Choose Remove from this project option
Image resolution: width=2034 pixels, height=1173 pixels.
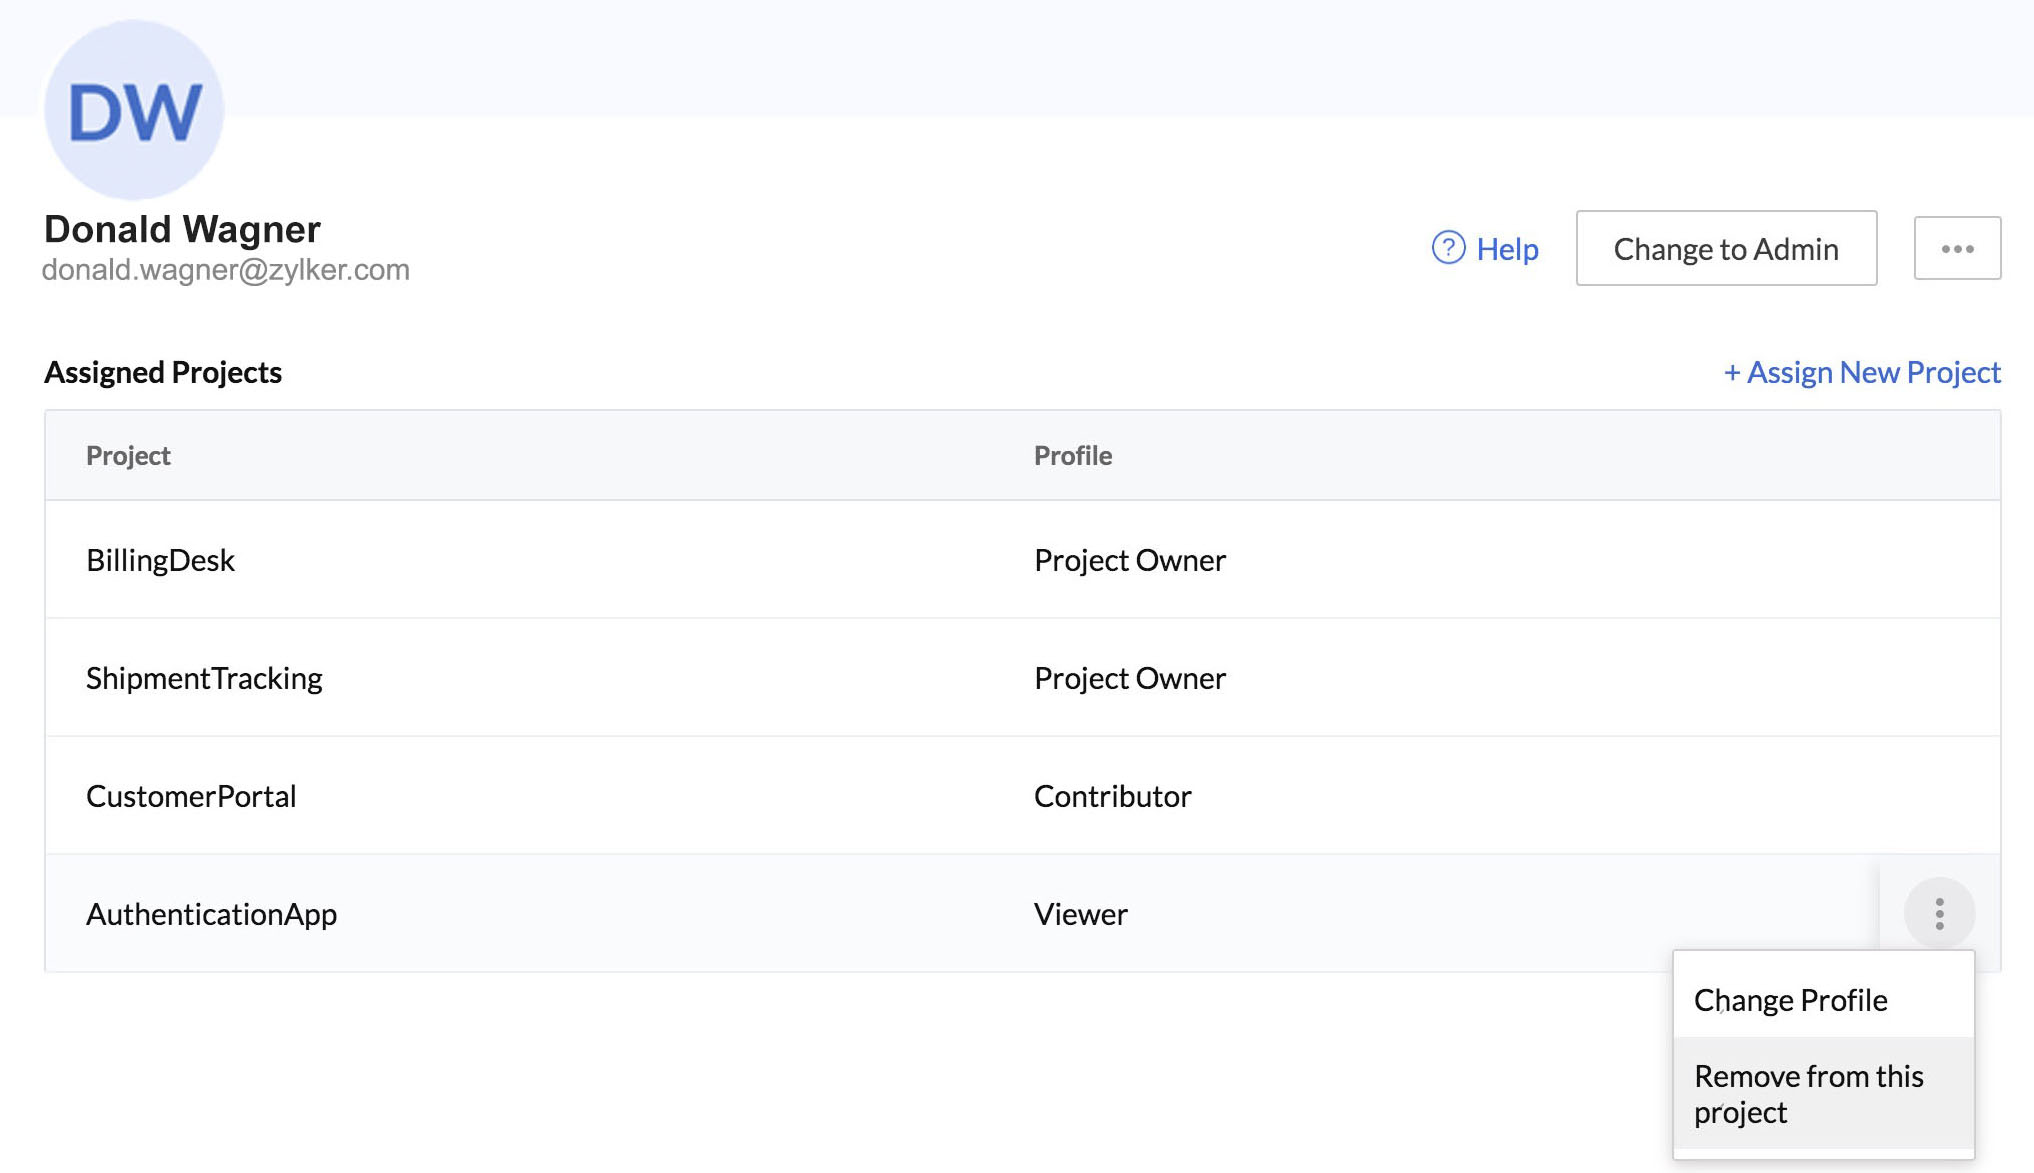coord(1808,1093)
